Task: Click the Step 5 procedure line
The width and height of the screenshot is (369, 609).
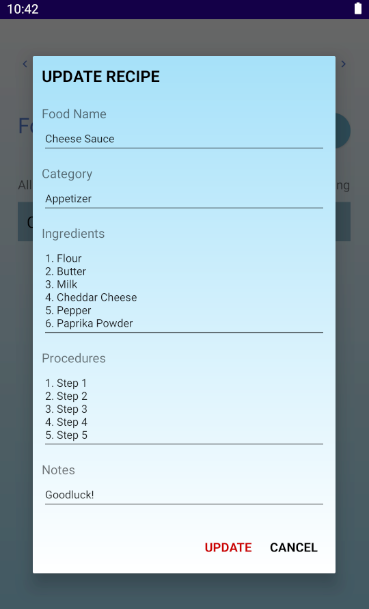Action: click(x=66, y=435)
